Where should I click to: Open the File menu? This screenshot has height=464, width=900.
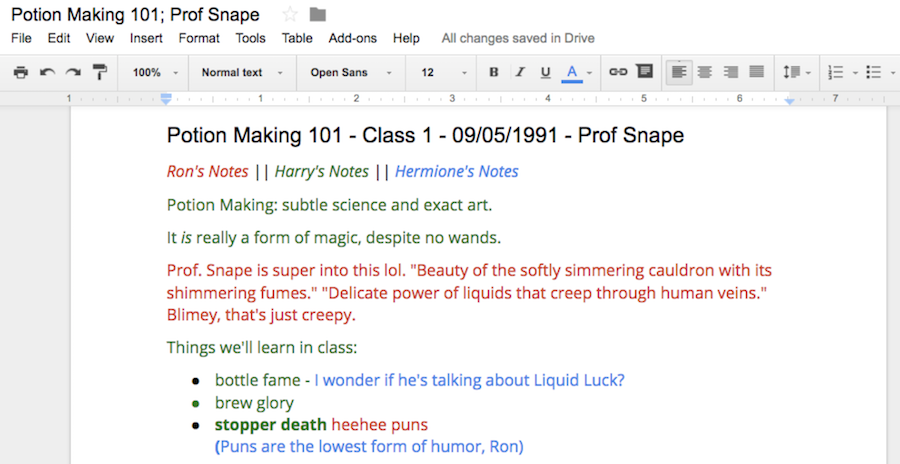click(x=21, y=38)
